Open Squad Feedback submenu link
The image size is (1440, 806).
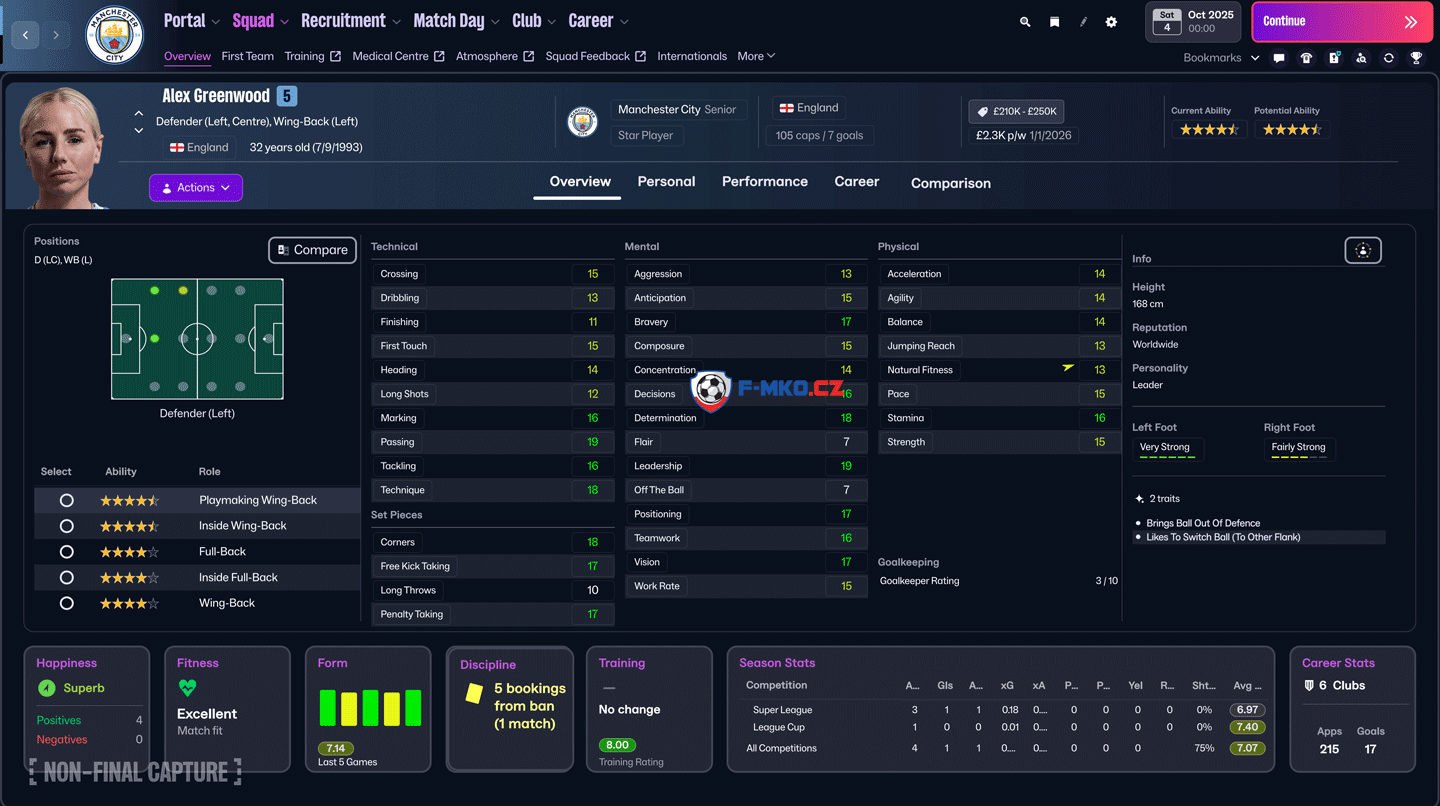(595, 56)
